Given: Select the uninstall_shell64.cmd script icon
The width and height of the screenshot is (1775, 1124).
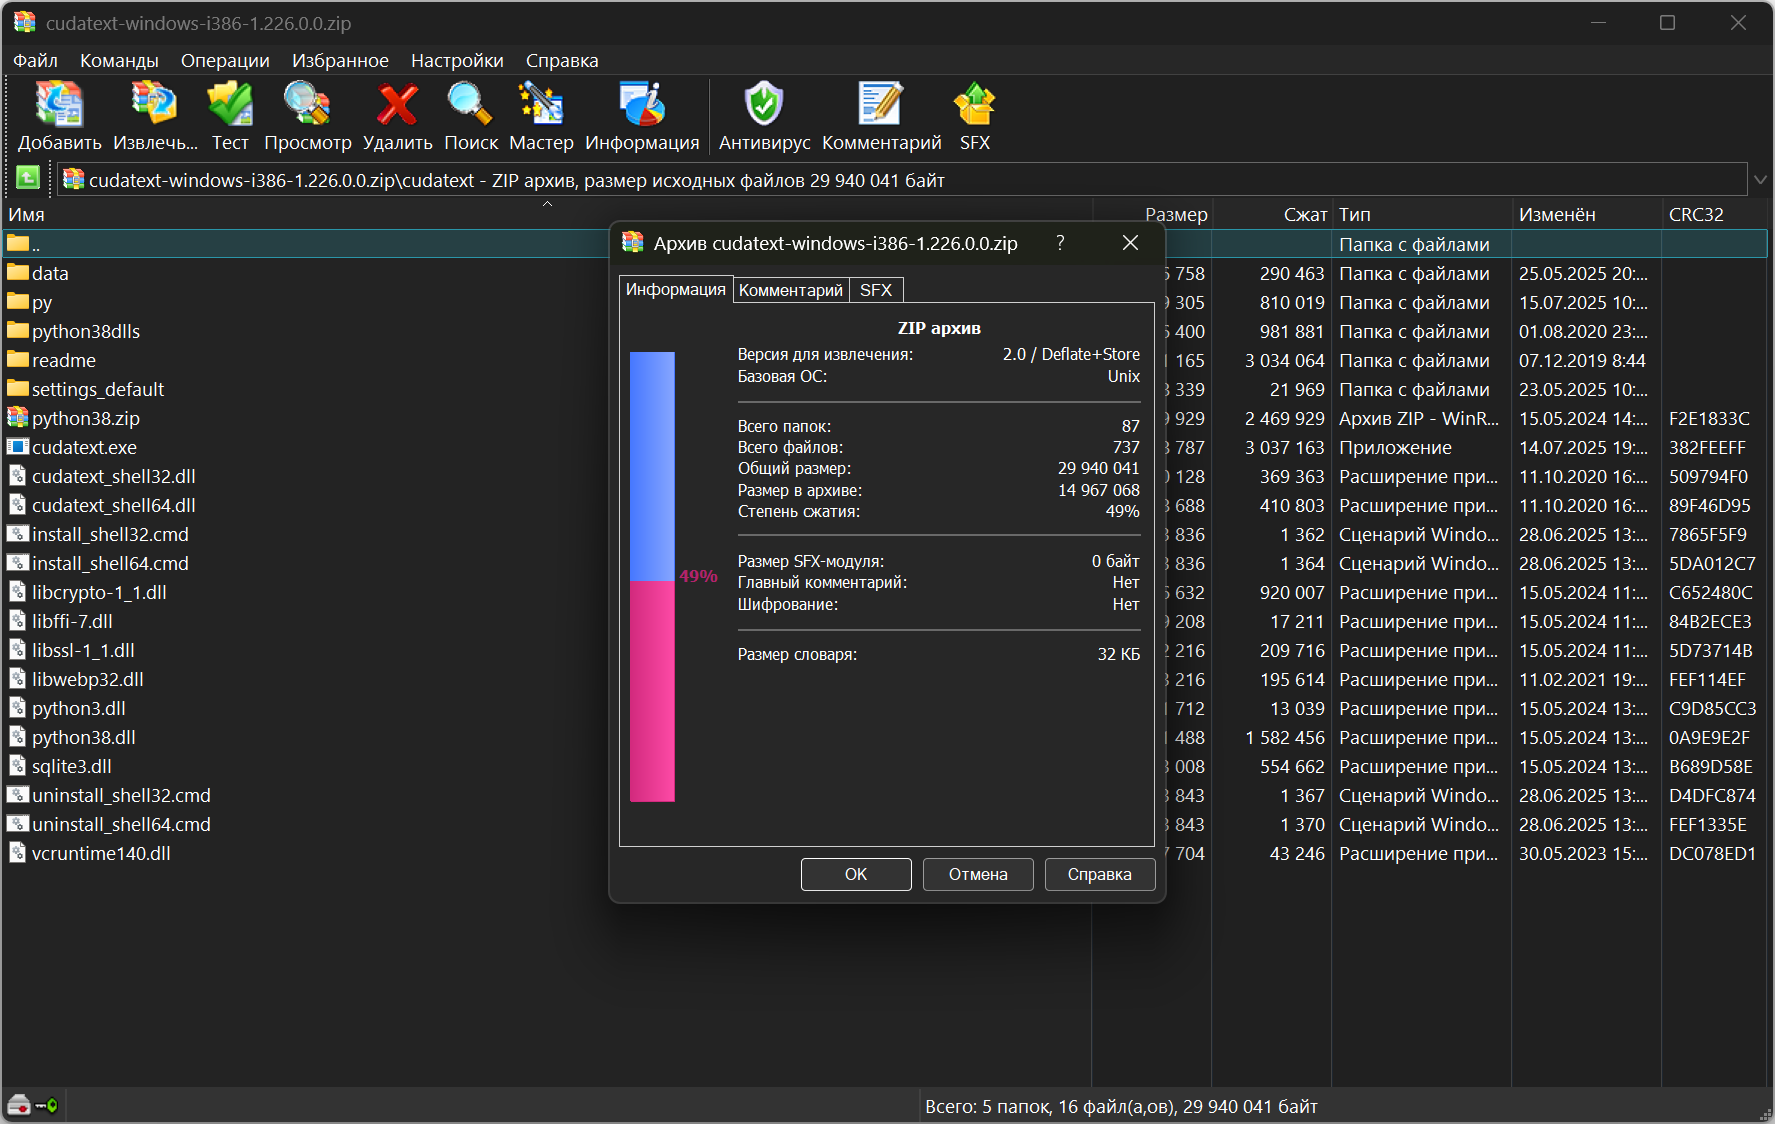Looking at the screenshot, I should click(18, 823).
